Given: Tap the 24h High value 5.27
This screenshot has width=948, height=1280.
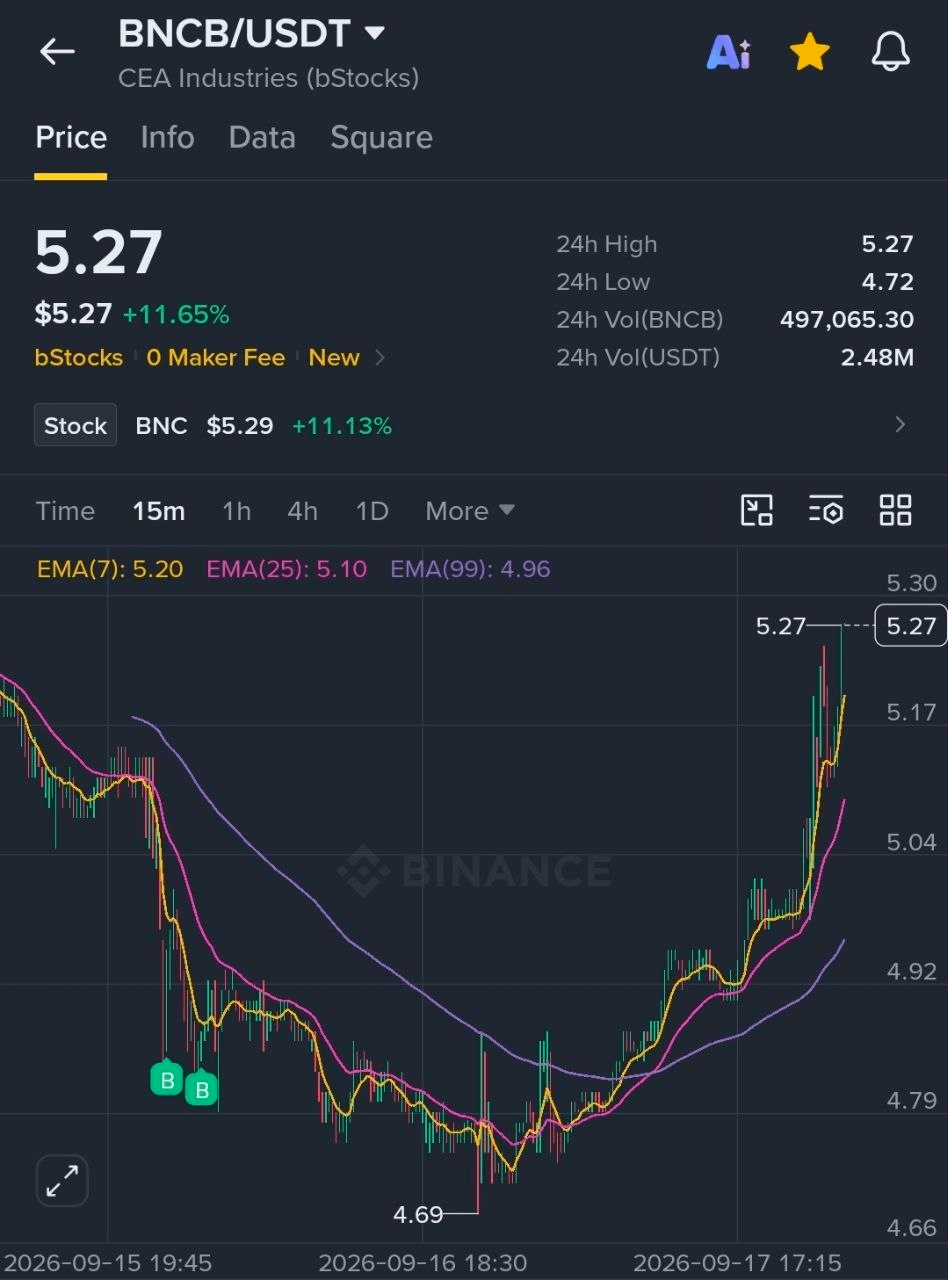Looking at the screenshot, I should pyautogui.click(x=887, y=244).
